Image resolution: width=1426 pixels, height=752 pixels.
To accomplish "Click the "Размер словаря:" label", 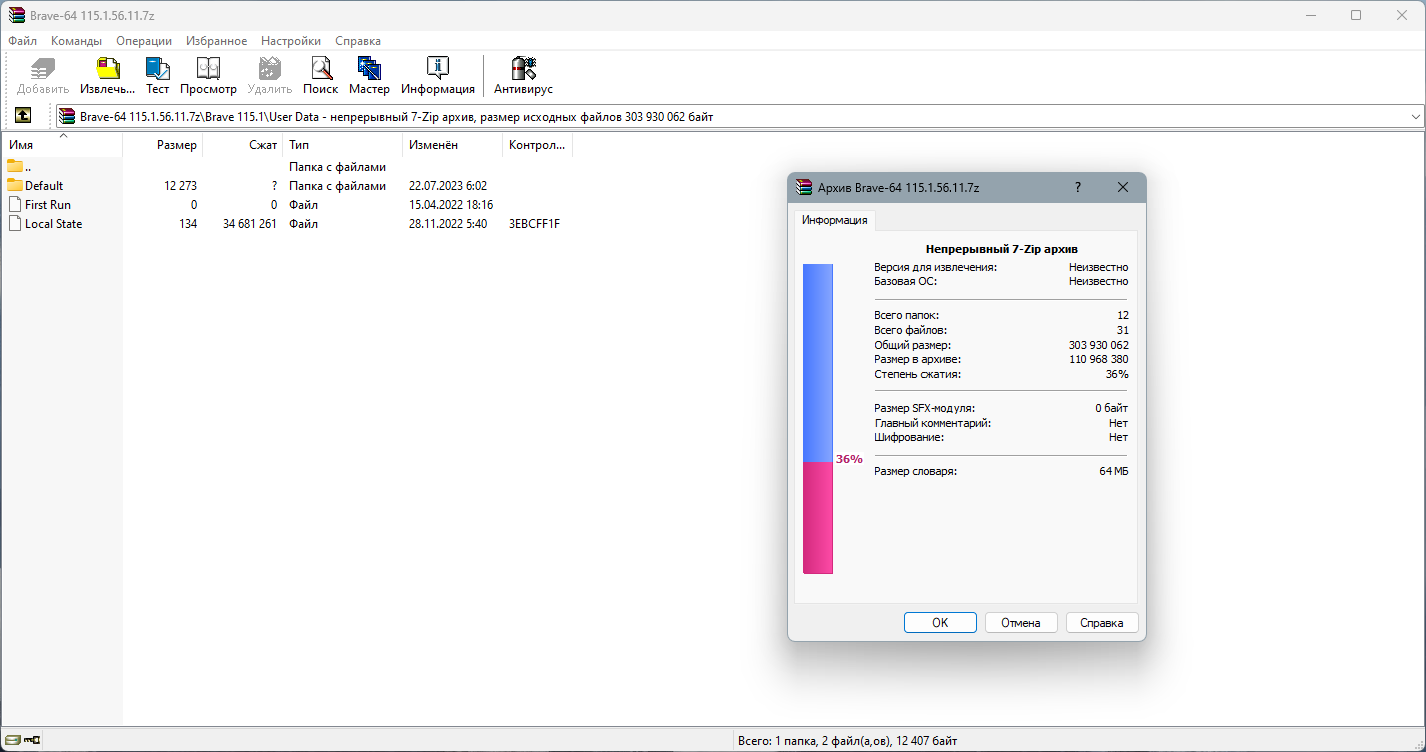I will (x=915, y=471).
